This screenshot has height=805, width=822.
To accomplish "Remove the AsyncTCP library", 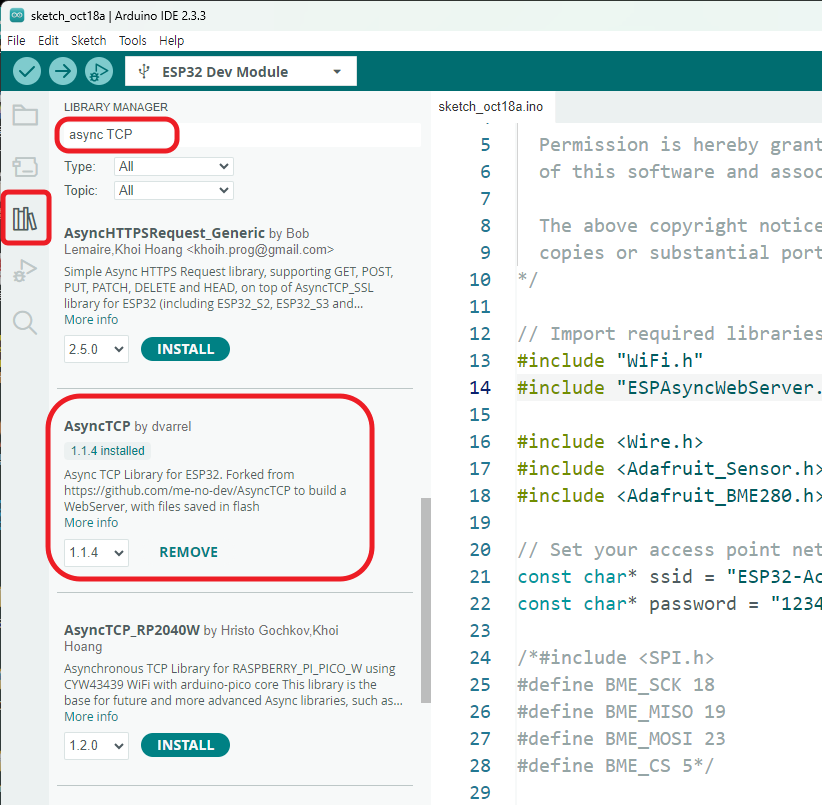I will point(189,552).
